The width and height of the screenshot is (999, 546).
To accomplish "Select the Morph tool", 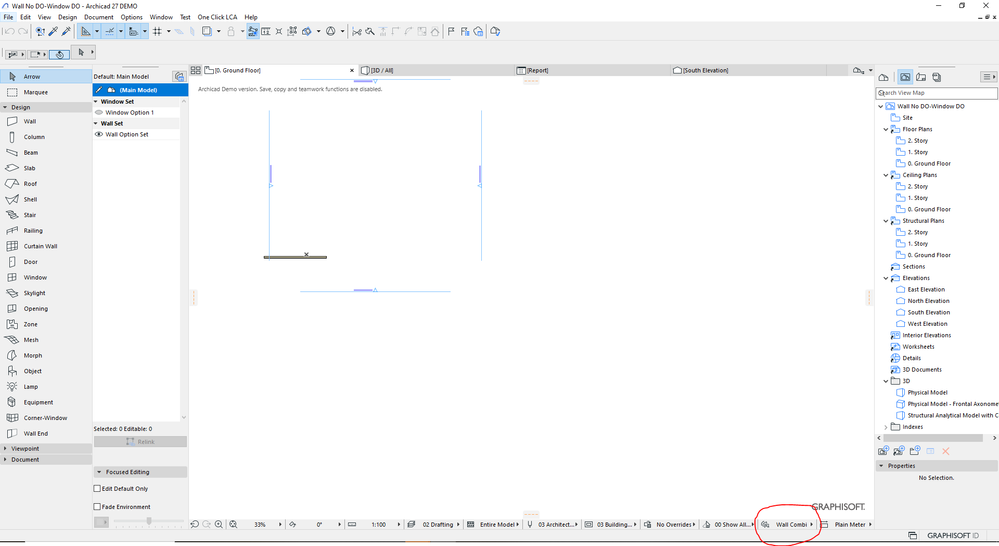I will pos(46,356).
